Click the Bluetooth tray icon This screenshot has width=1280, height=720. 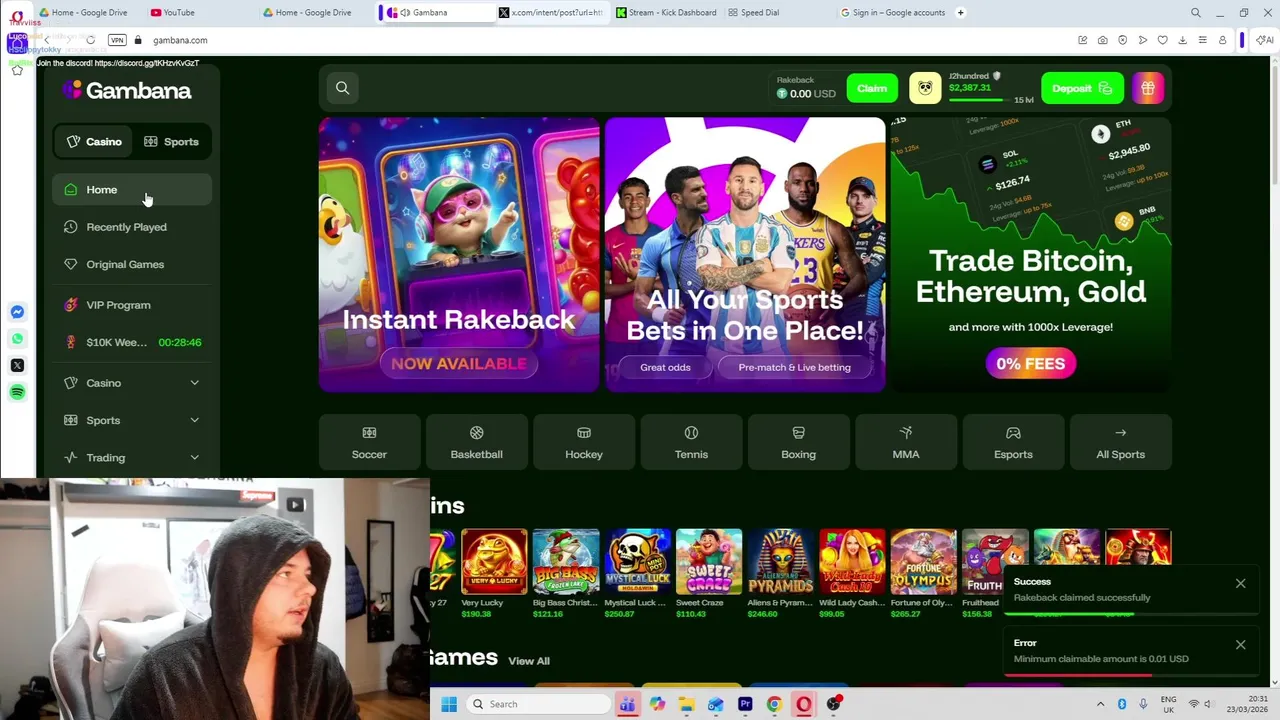tap(1122, 704)
